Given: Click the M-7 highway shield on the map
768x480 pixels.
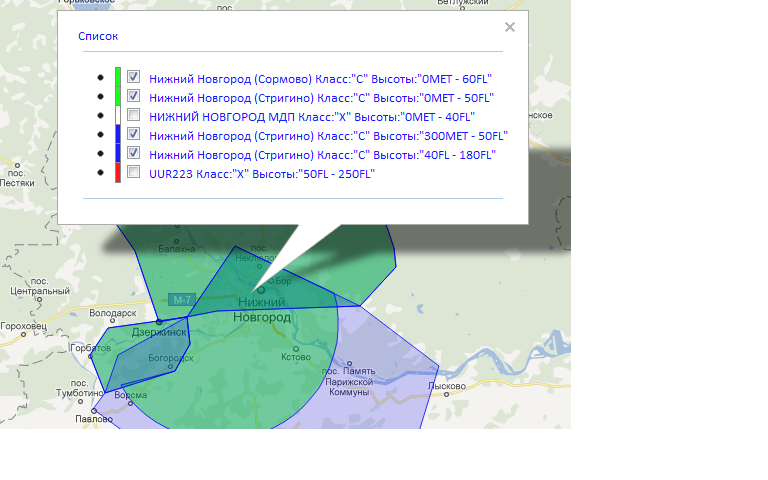Looking at the screenshot, I should tap(181, 300).
